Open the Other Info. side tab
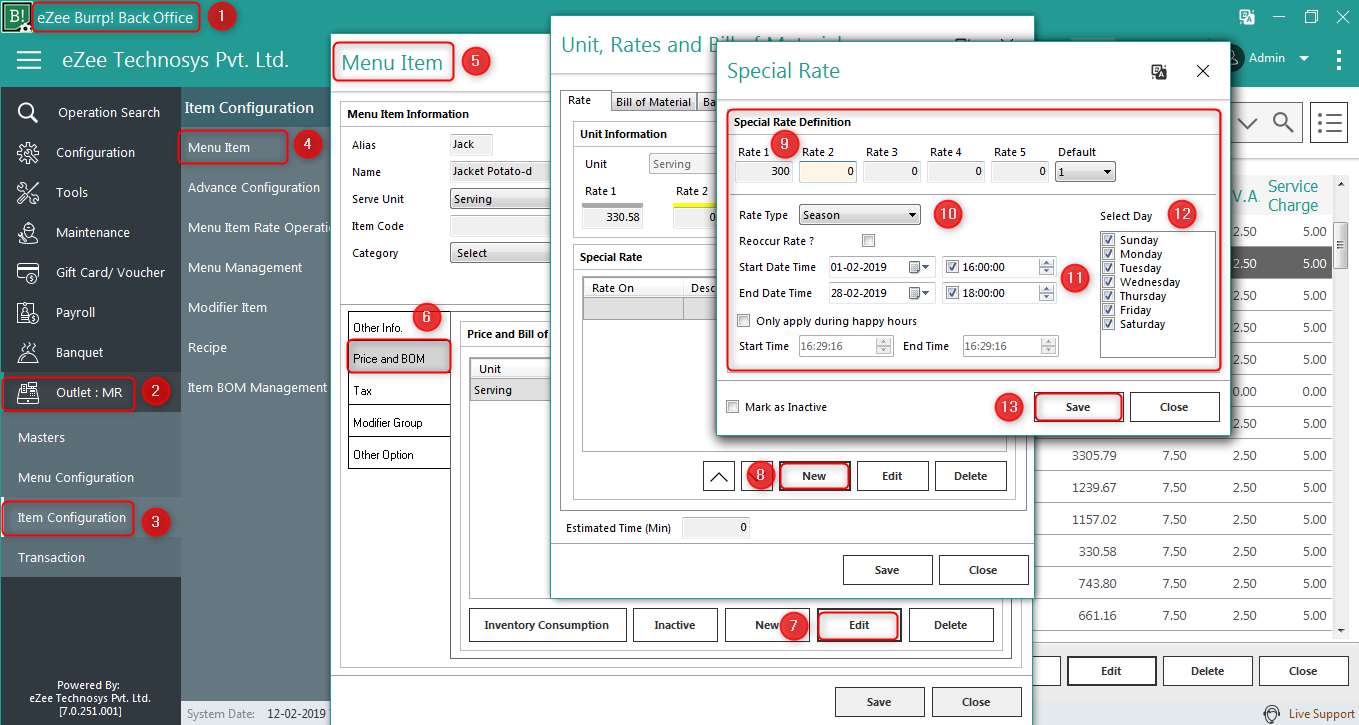 tap(399, 327)
